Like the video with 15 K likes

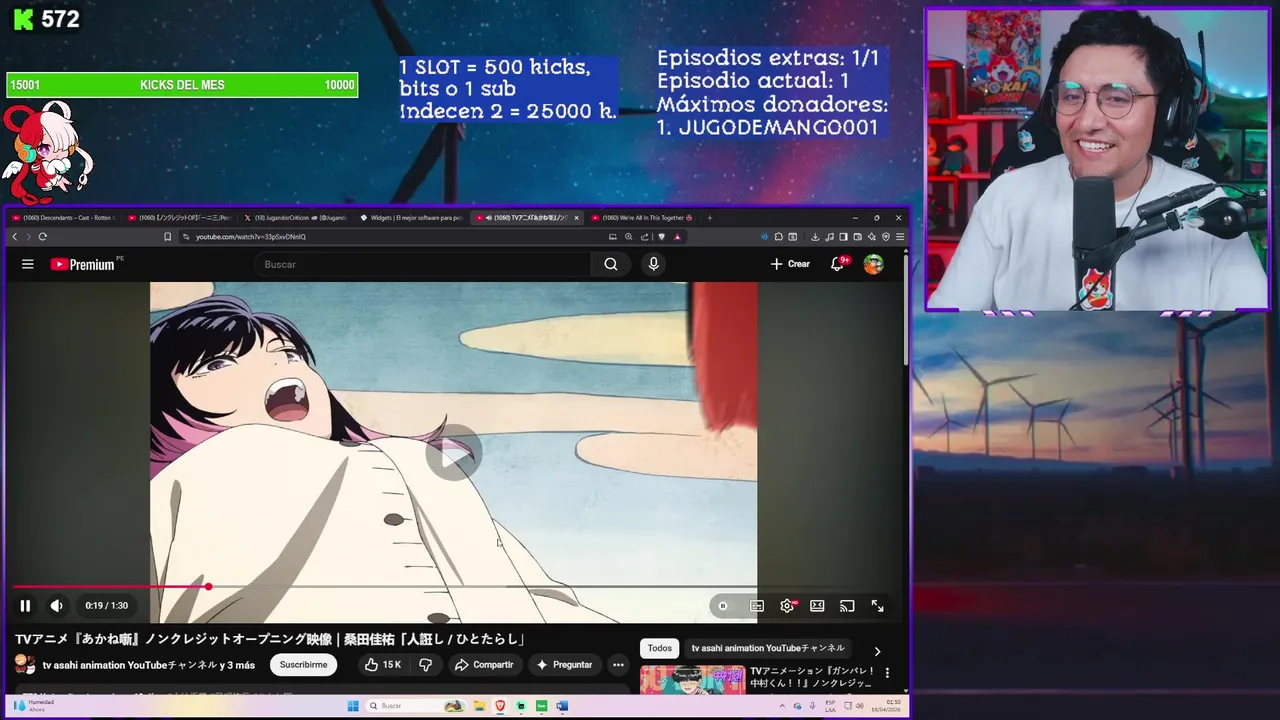tap(383, 665)
